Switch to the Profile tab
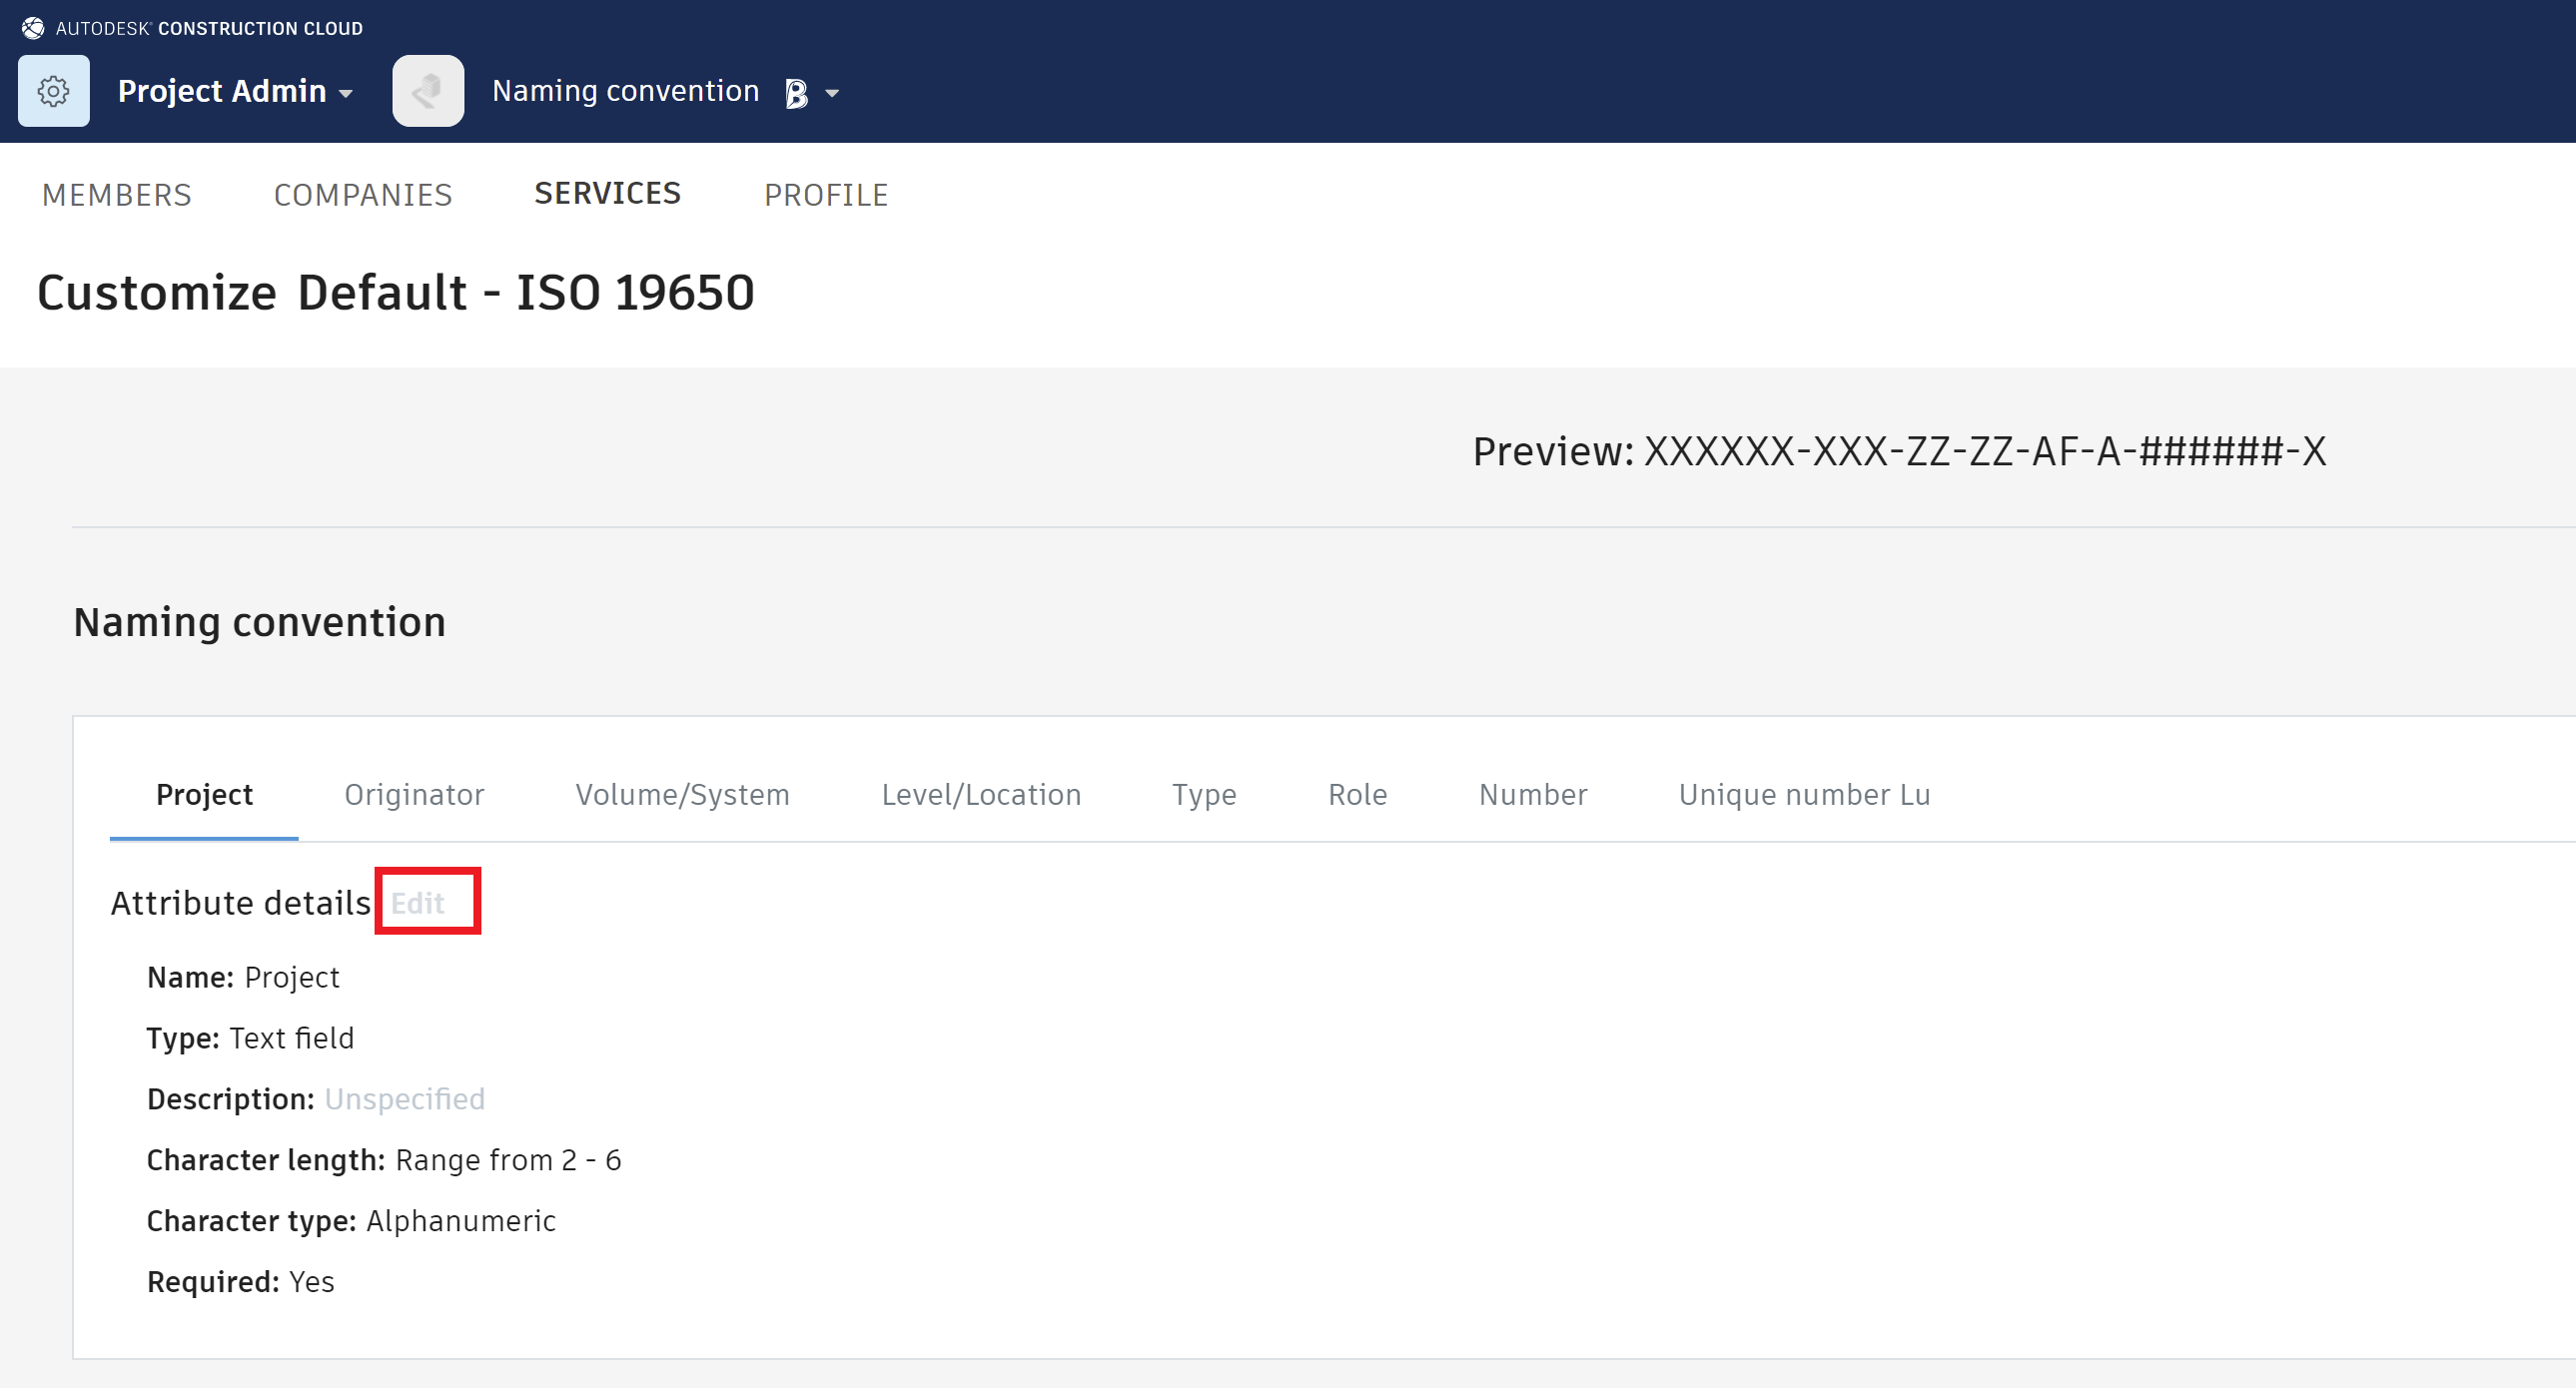The width and height of the screenshot is (2576, 1388). (x=826, y=195)
